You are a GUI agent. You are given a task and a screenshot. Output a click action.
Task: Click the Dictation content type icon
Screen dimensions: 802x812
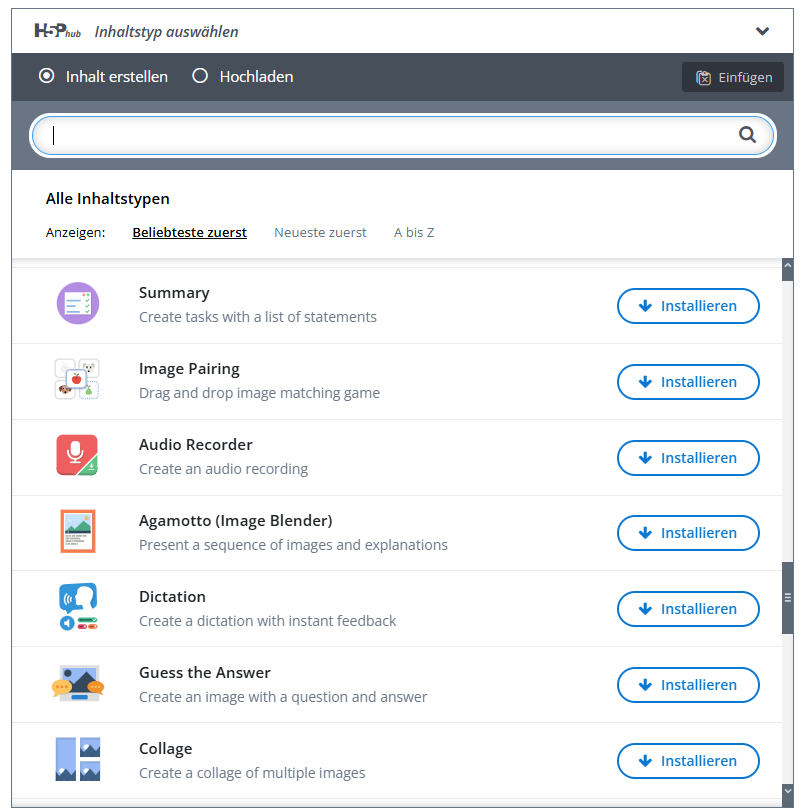pyautogui.click(x=78, y=607)
